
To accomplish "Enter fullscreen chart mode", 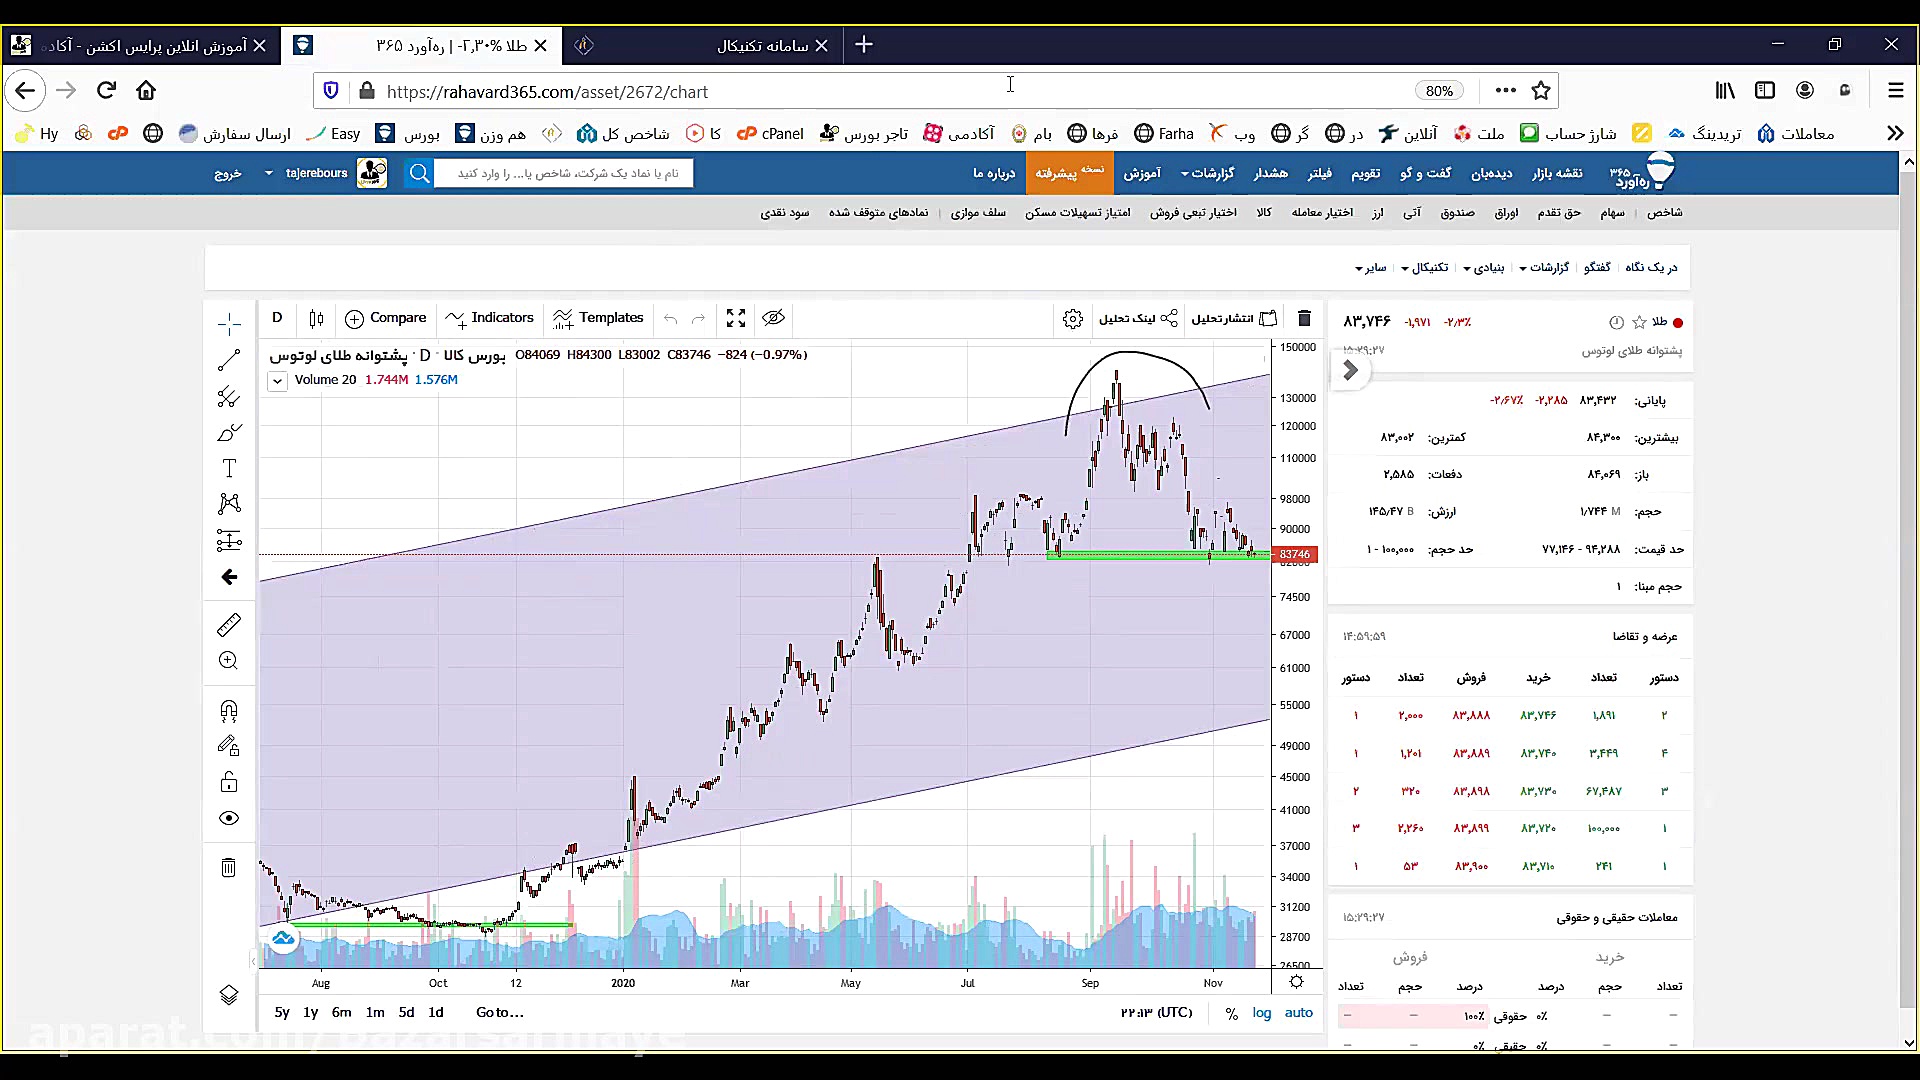I will pyautogui.click(x=736, y=318).
